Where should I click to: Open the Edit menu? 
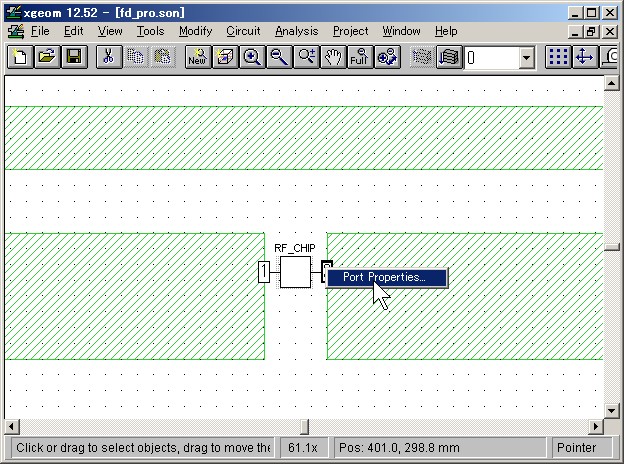(x=74, y=31)
